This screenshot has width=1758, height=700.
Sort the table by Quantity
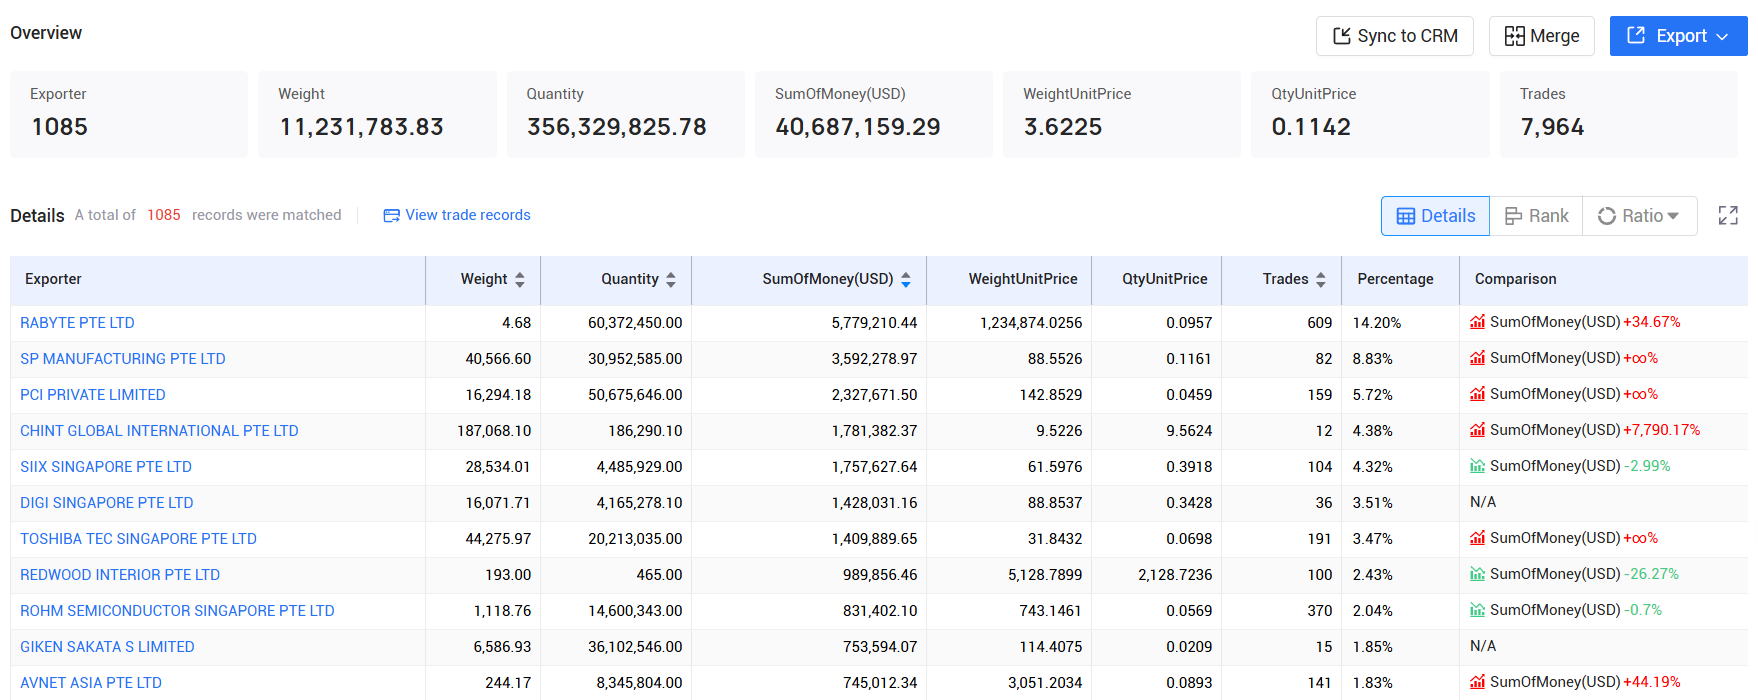tap(670, 280)
